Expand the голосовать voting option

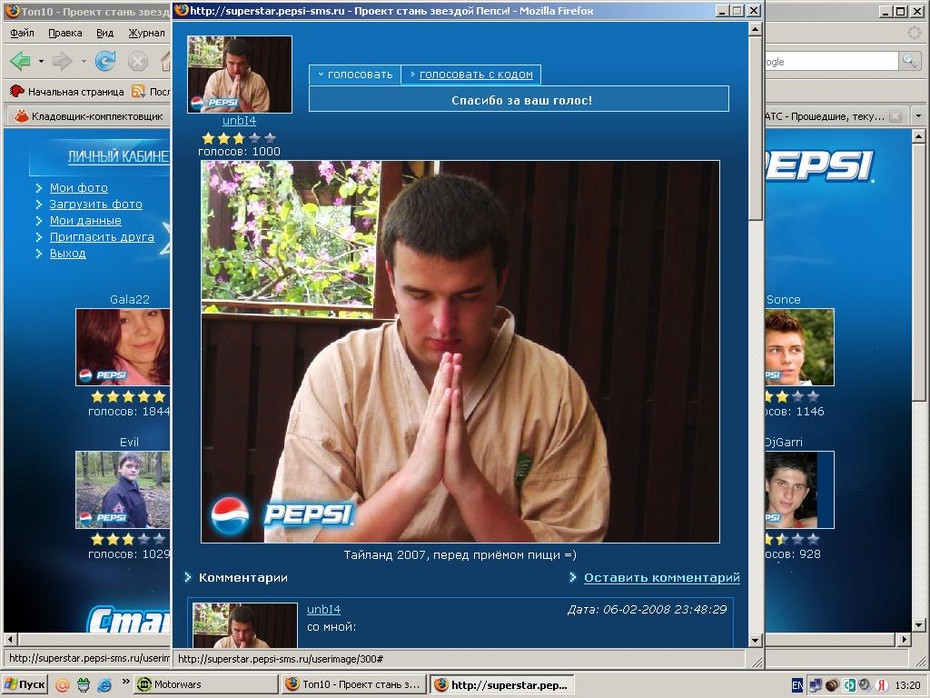355,75
